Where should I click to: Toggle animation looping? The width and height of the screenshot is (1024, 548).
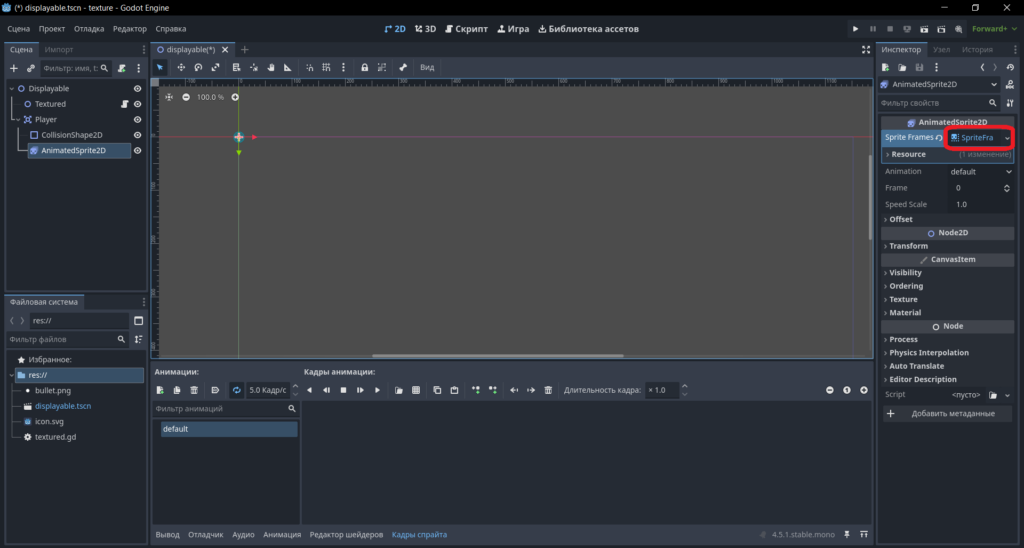pos(236,390)
